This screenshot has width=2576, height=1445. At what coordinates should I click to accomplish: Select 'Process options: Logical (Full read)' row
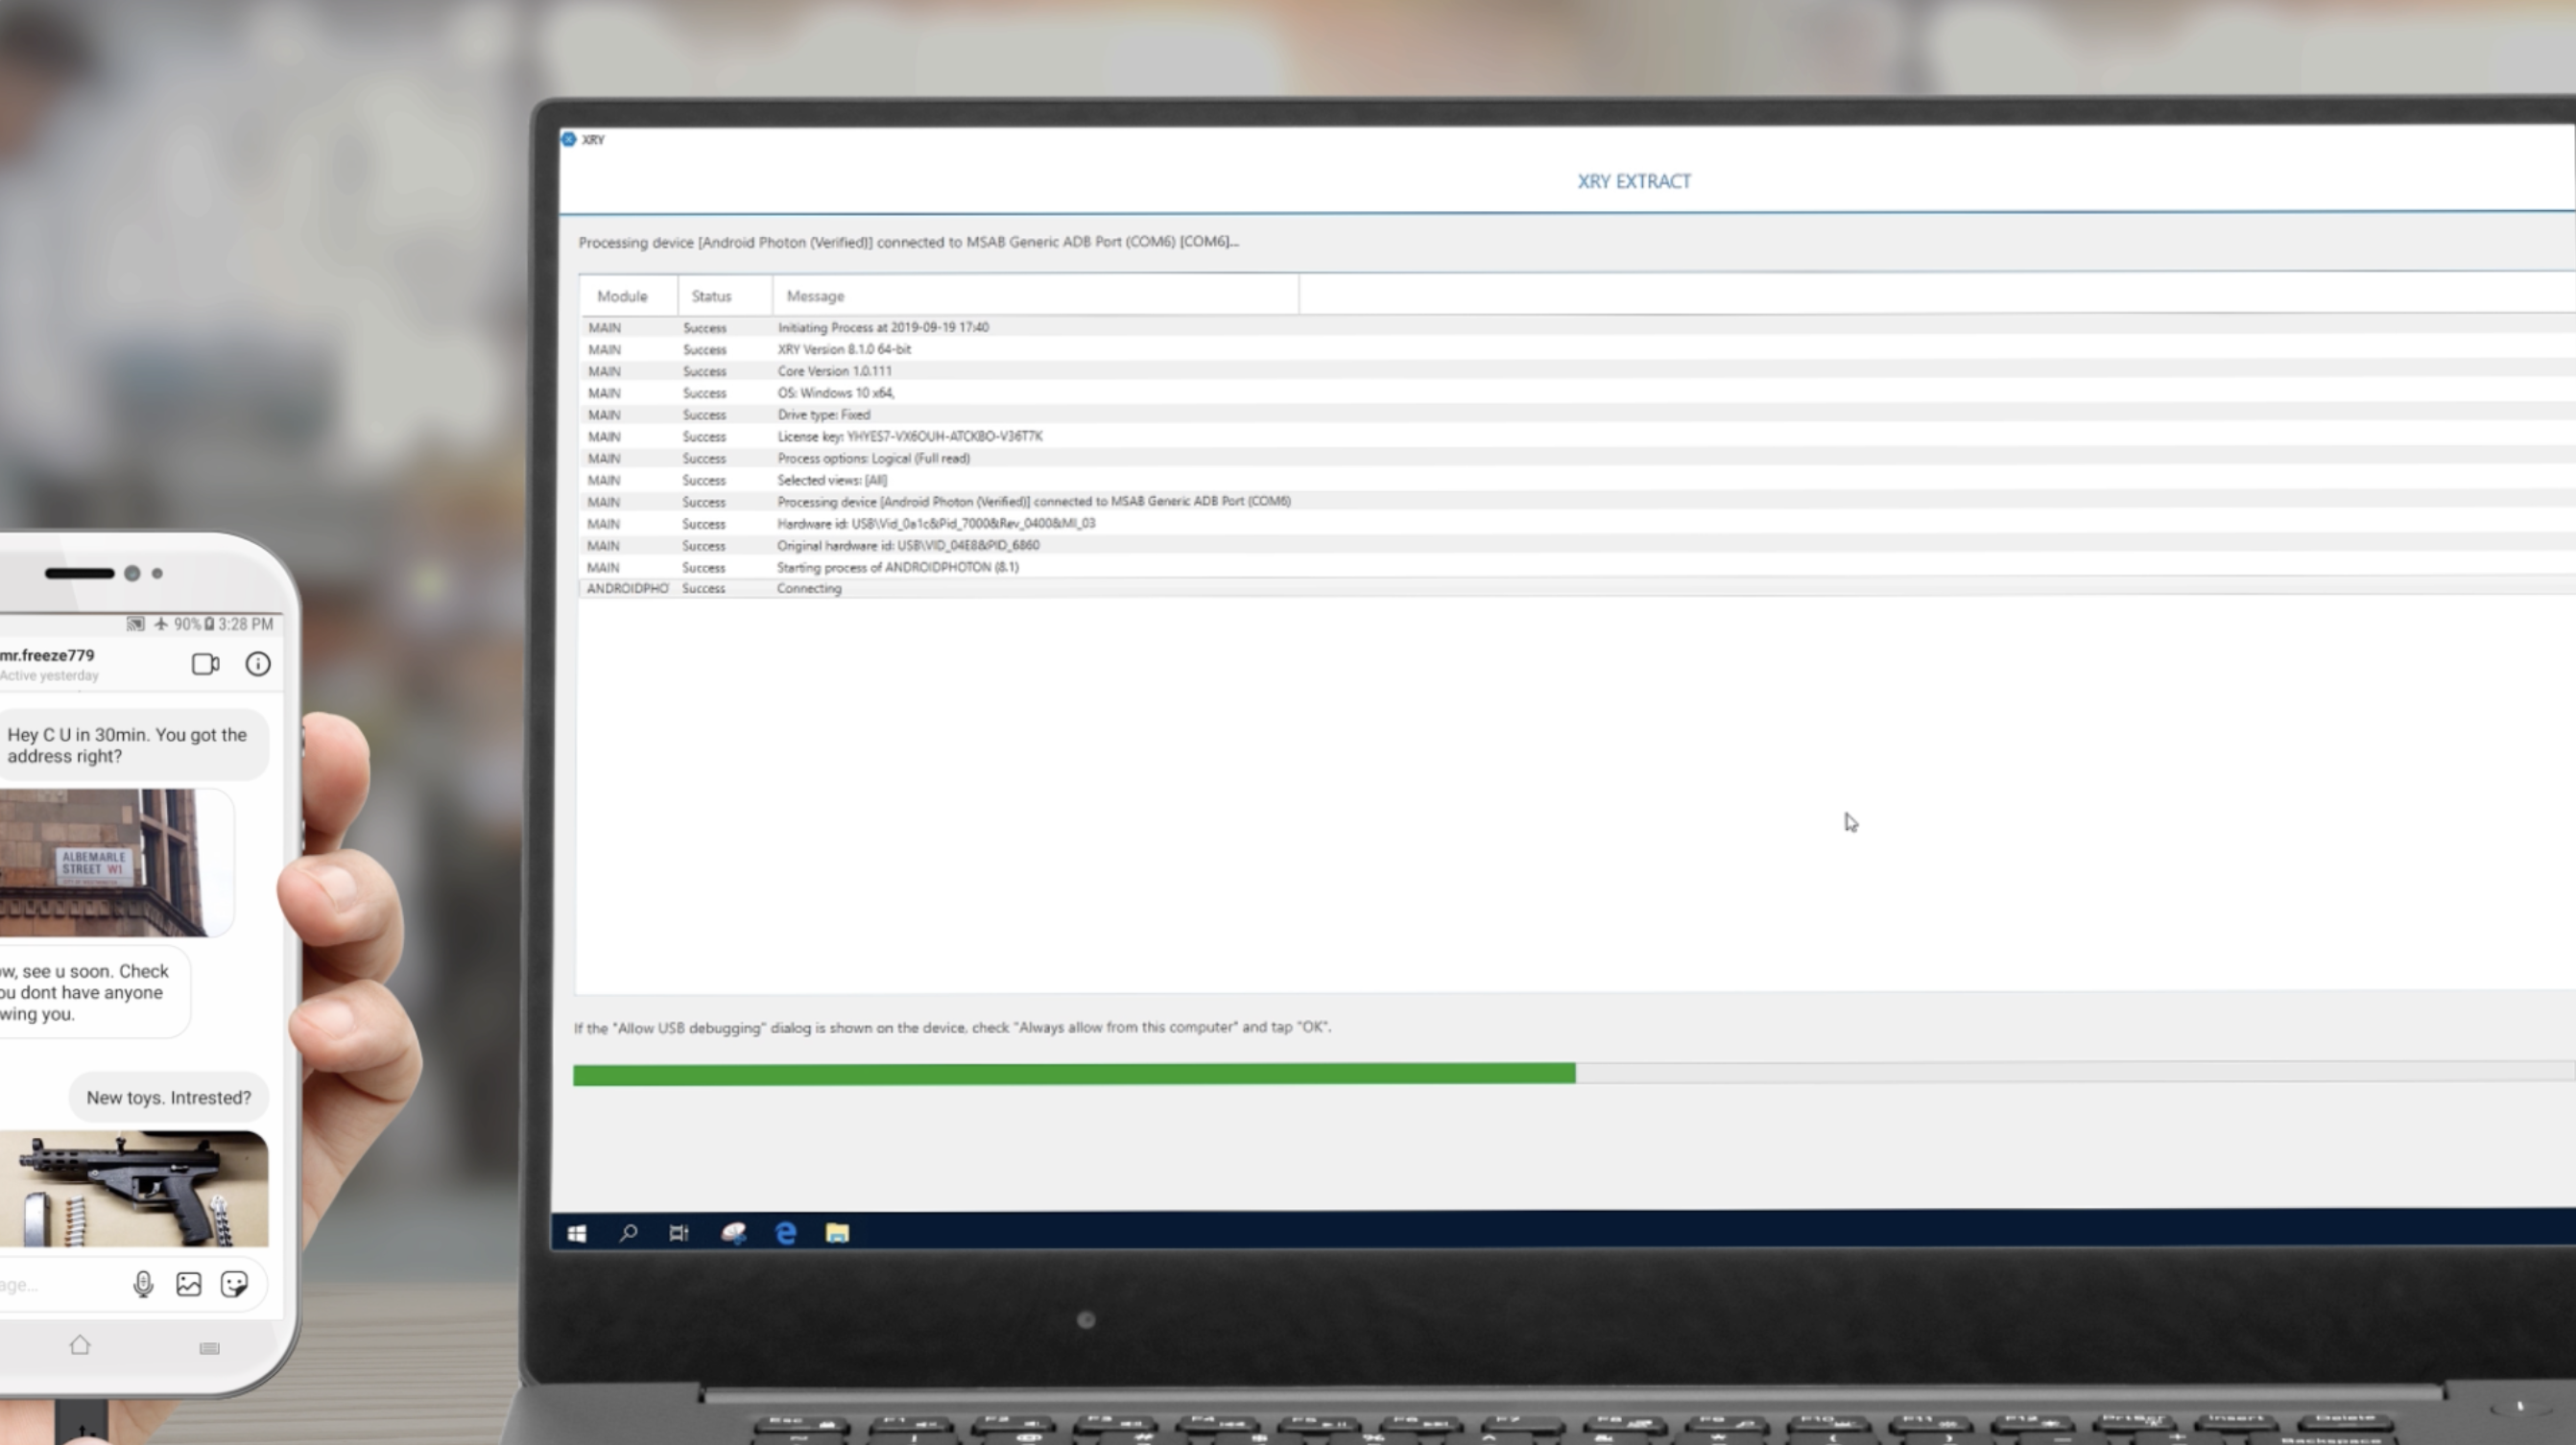coord(1577,458)
